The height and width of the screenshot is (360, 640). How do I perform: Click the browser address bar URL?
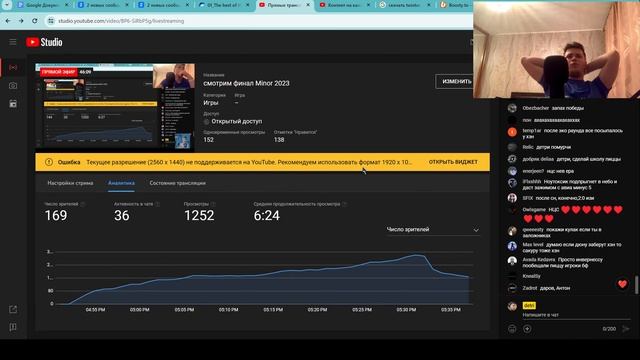(x=121, y=21)
